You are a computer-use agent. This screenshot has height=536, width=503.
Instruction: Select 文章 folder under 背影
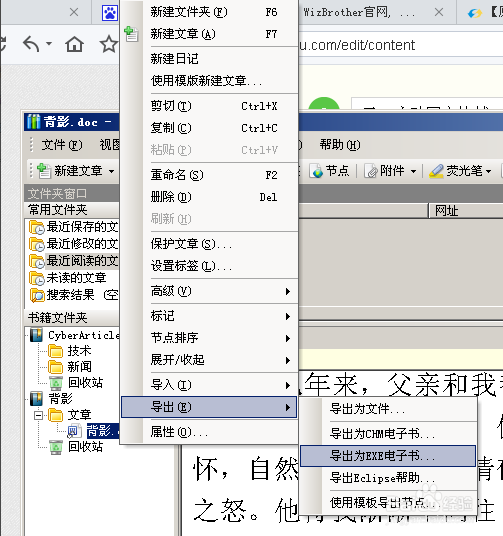click(70, 415)
